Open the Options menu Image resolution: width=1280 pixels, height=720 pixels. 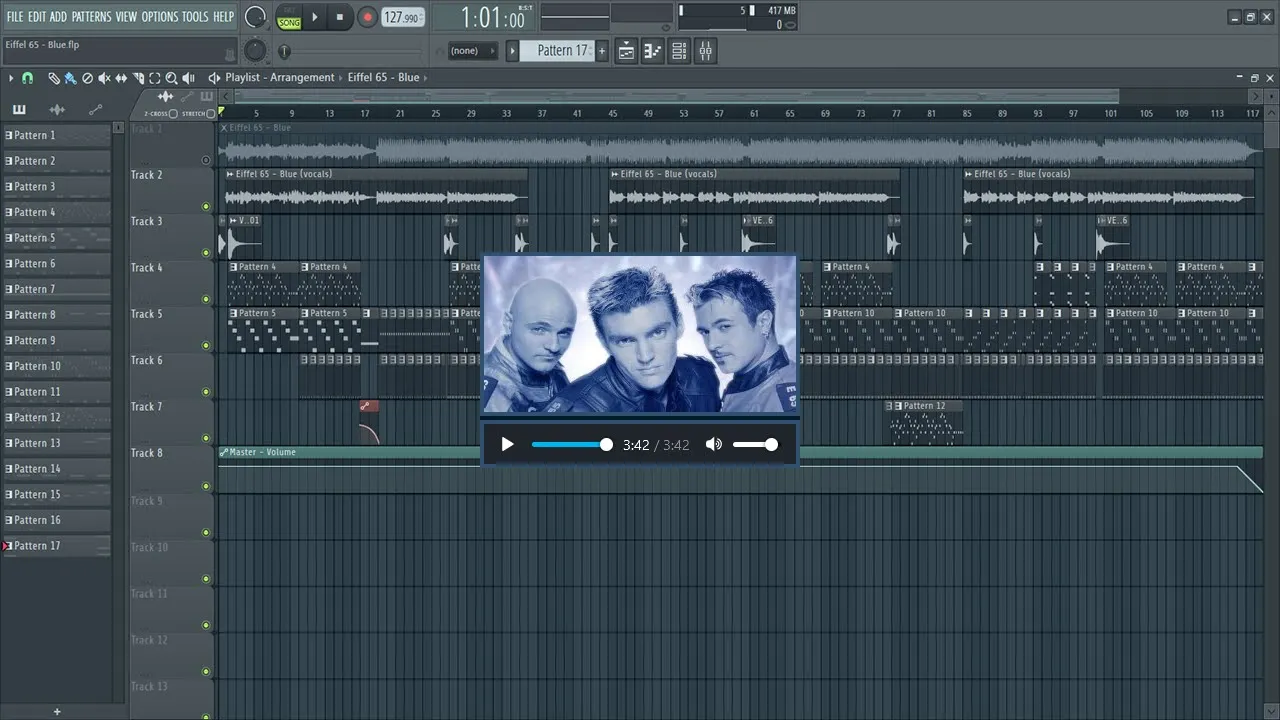tap(159, 17)
